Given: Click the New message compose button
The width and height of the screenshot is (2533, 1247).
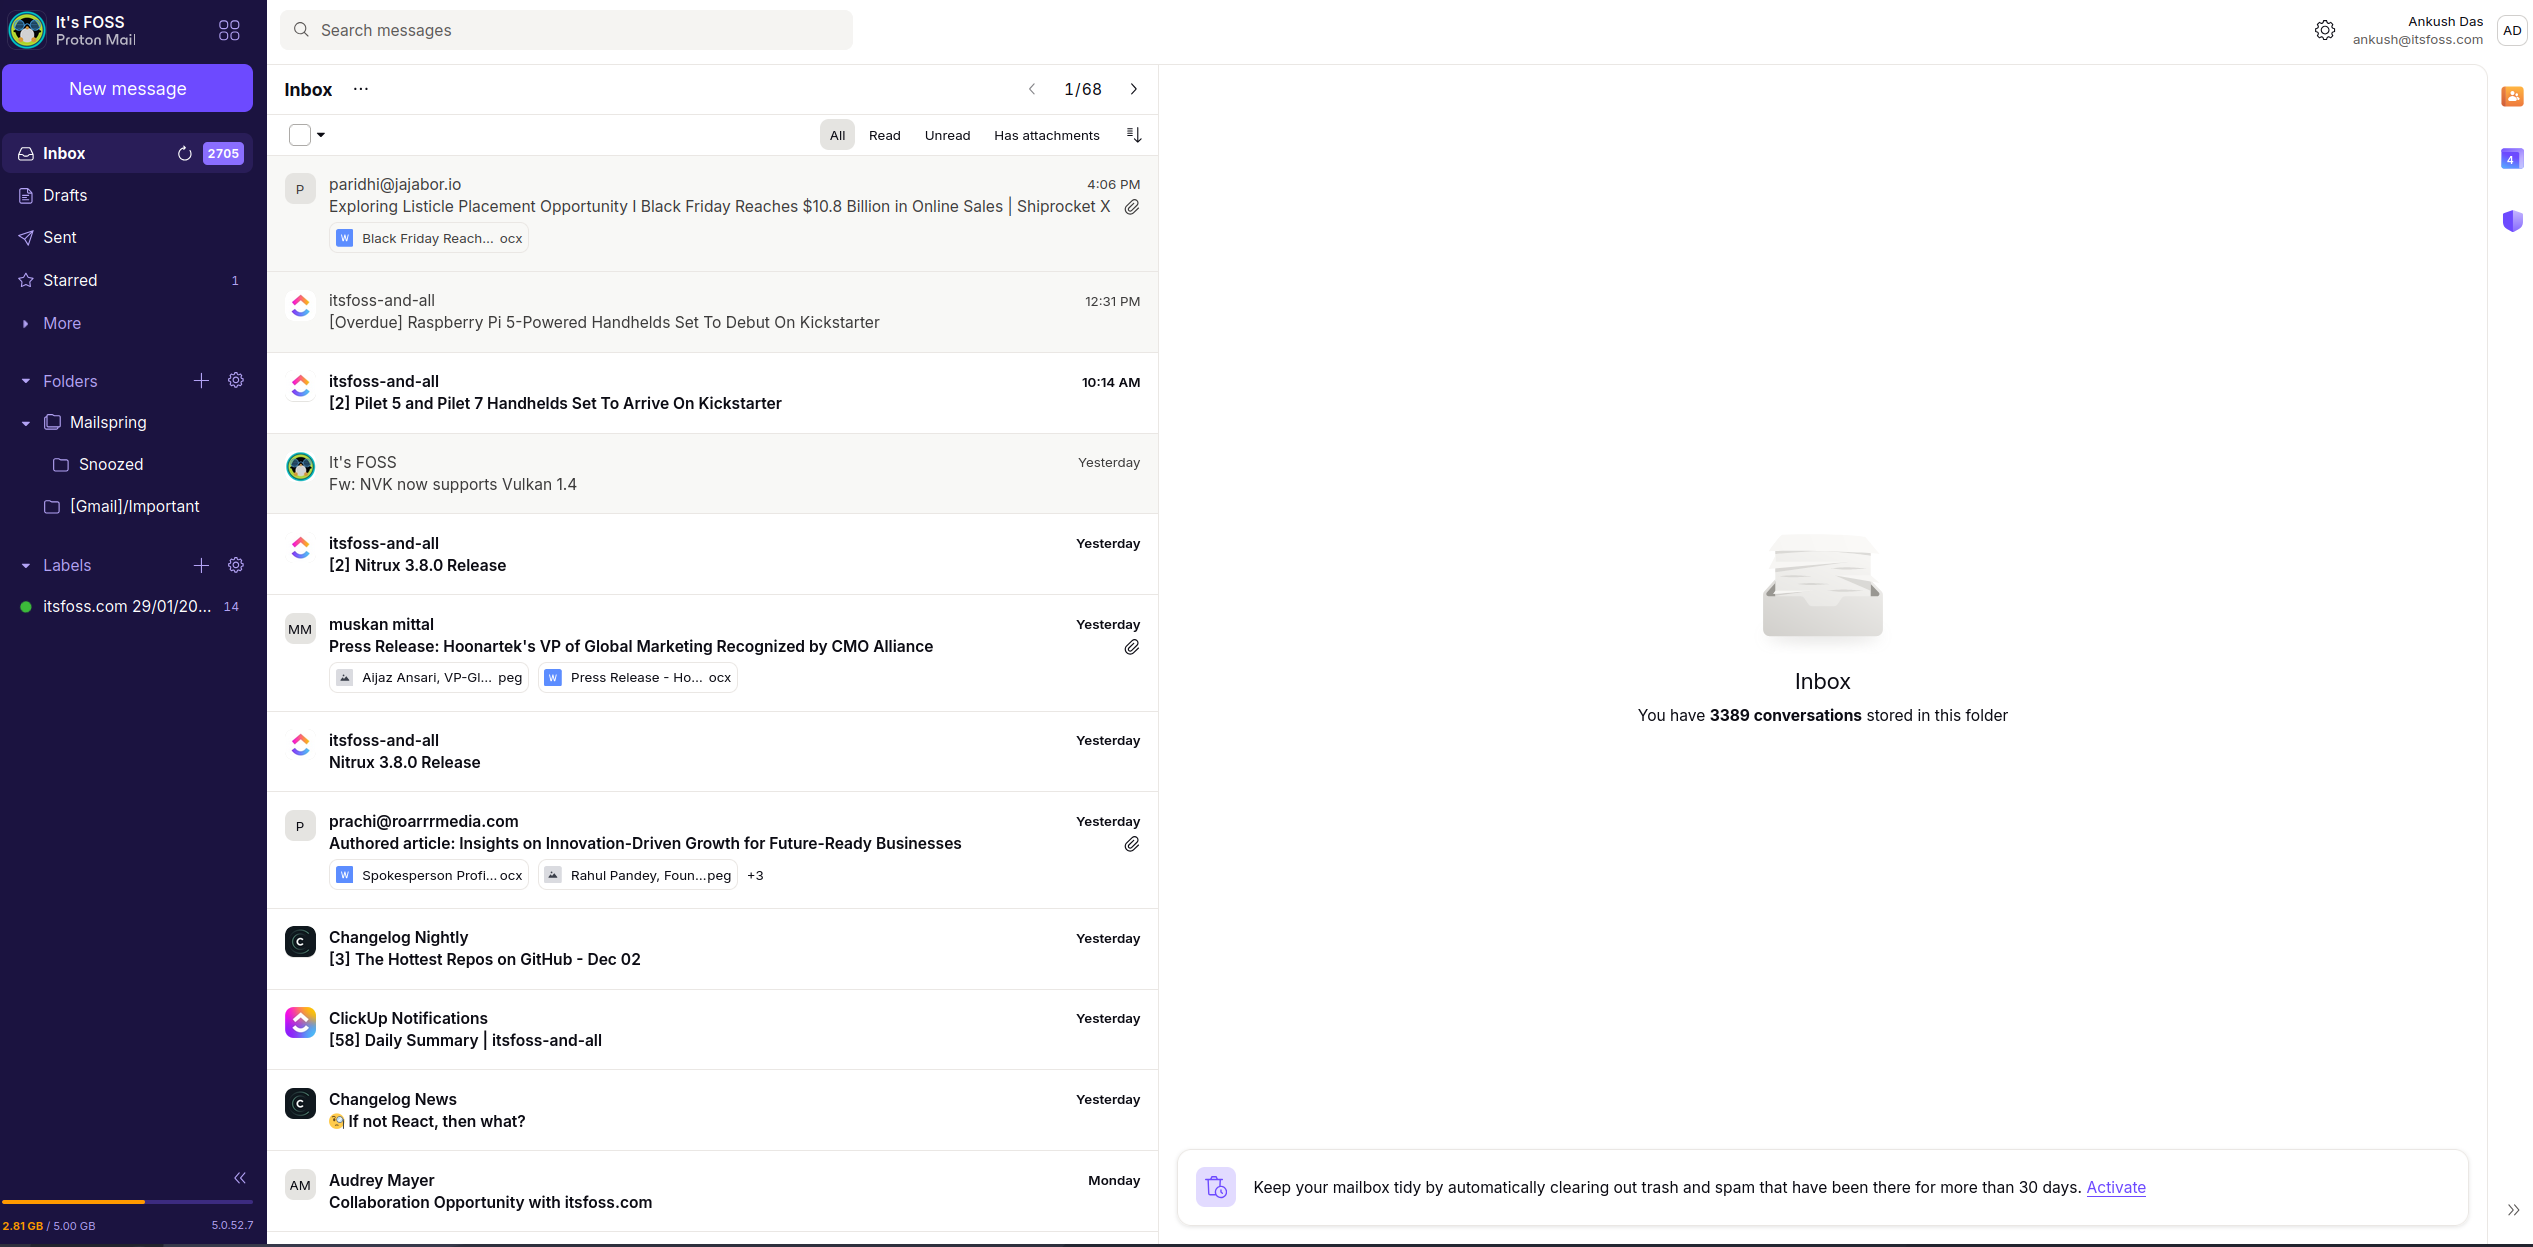Looking at the screenshot, I should click(126, 87).
